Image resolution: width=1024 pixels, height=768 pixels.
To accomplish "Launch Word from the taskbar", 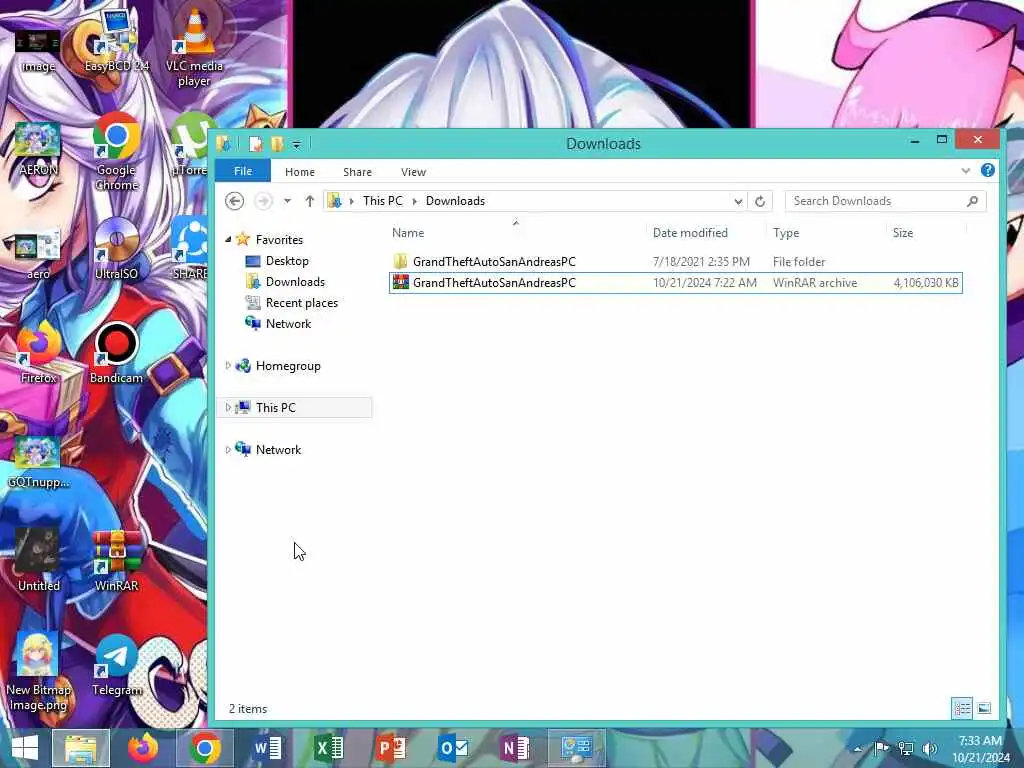I will [267, 748].
